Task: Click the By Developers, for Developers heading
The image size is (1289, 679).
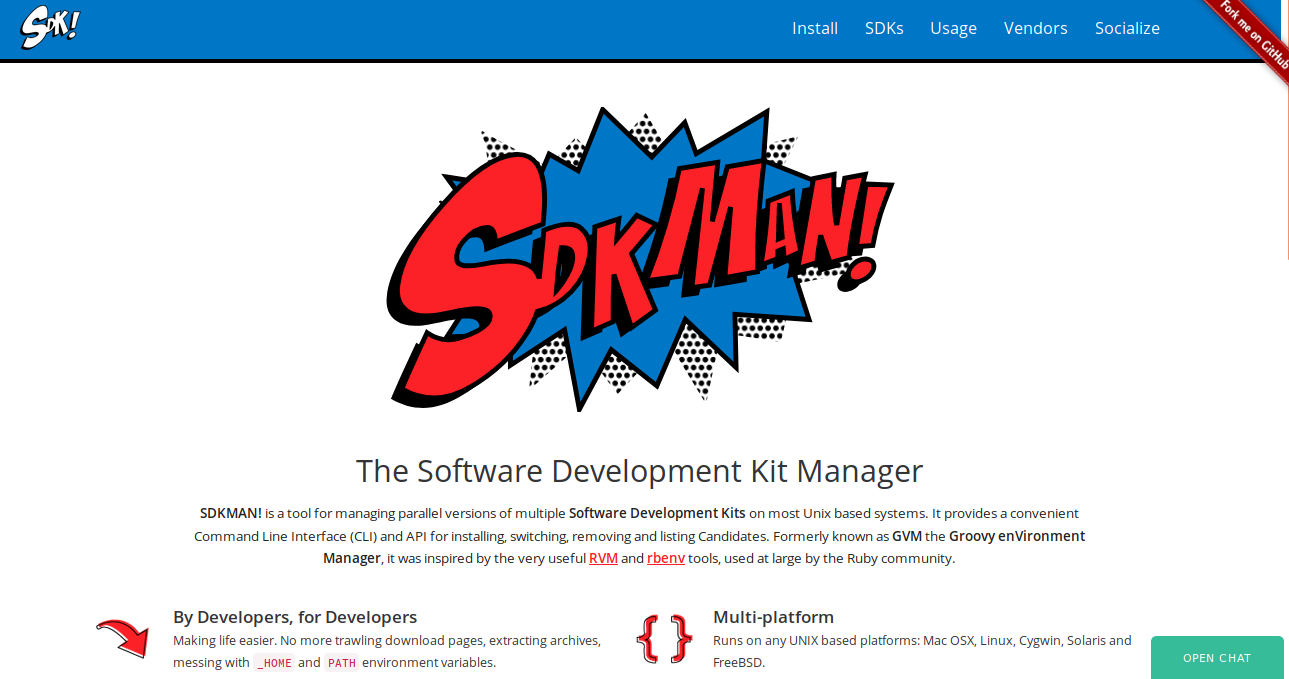Action: (x=295, y=617)
